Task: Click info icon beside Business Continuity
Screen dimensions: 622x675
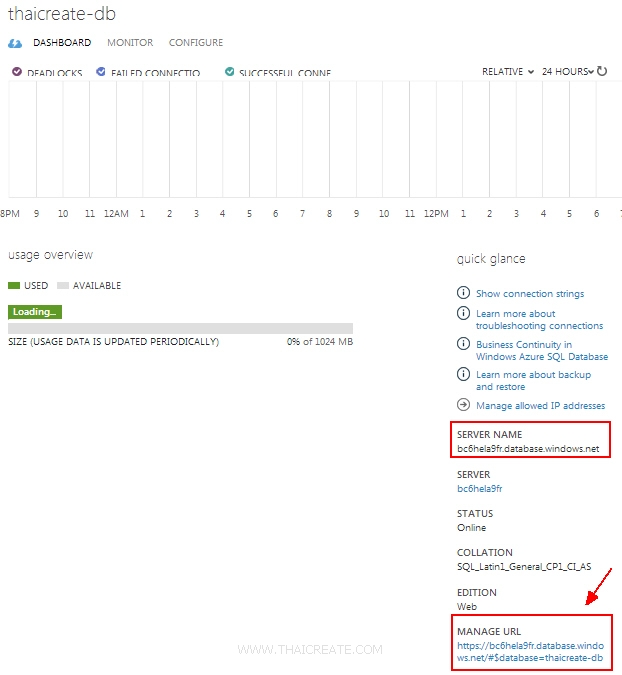Action: [463, 344]
